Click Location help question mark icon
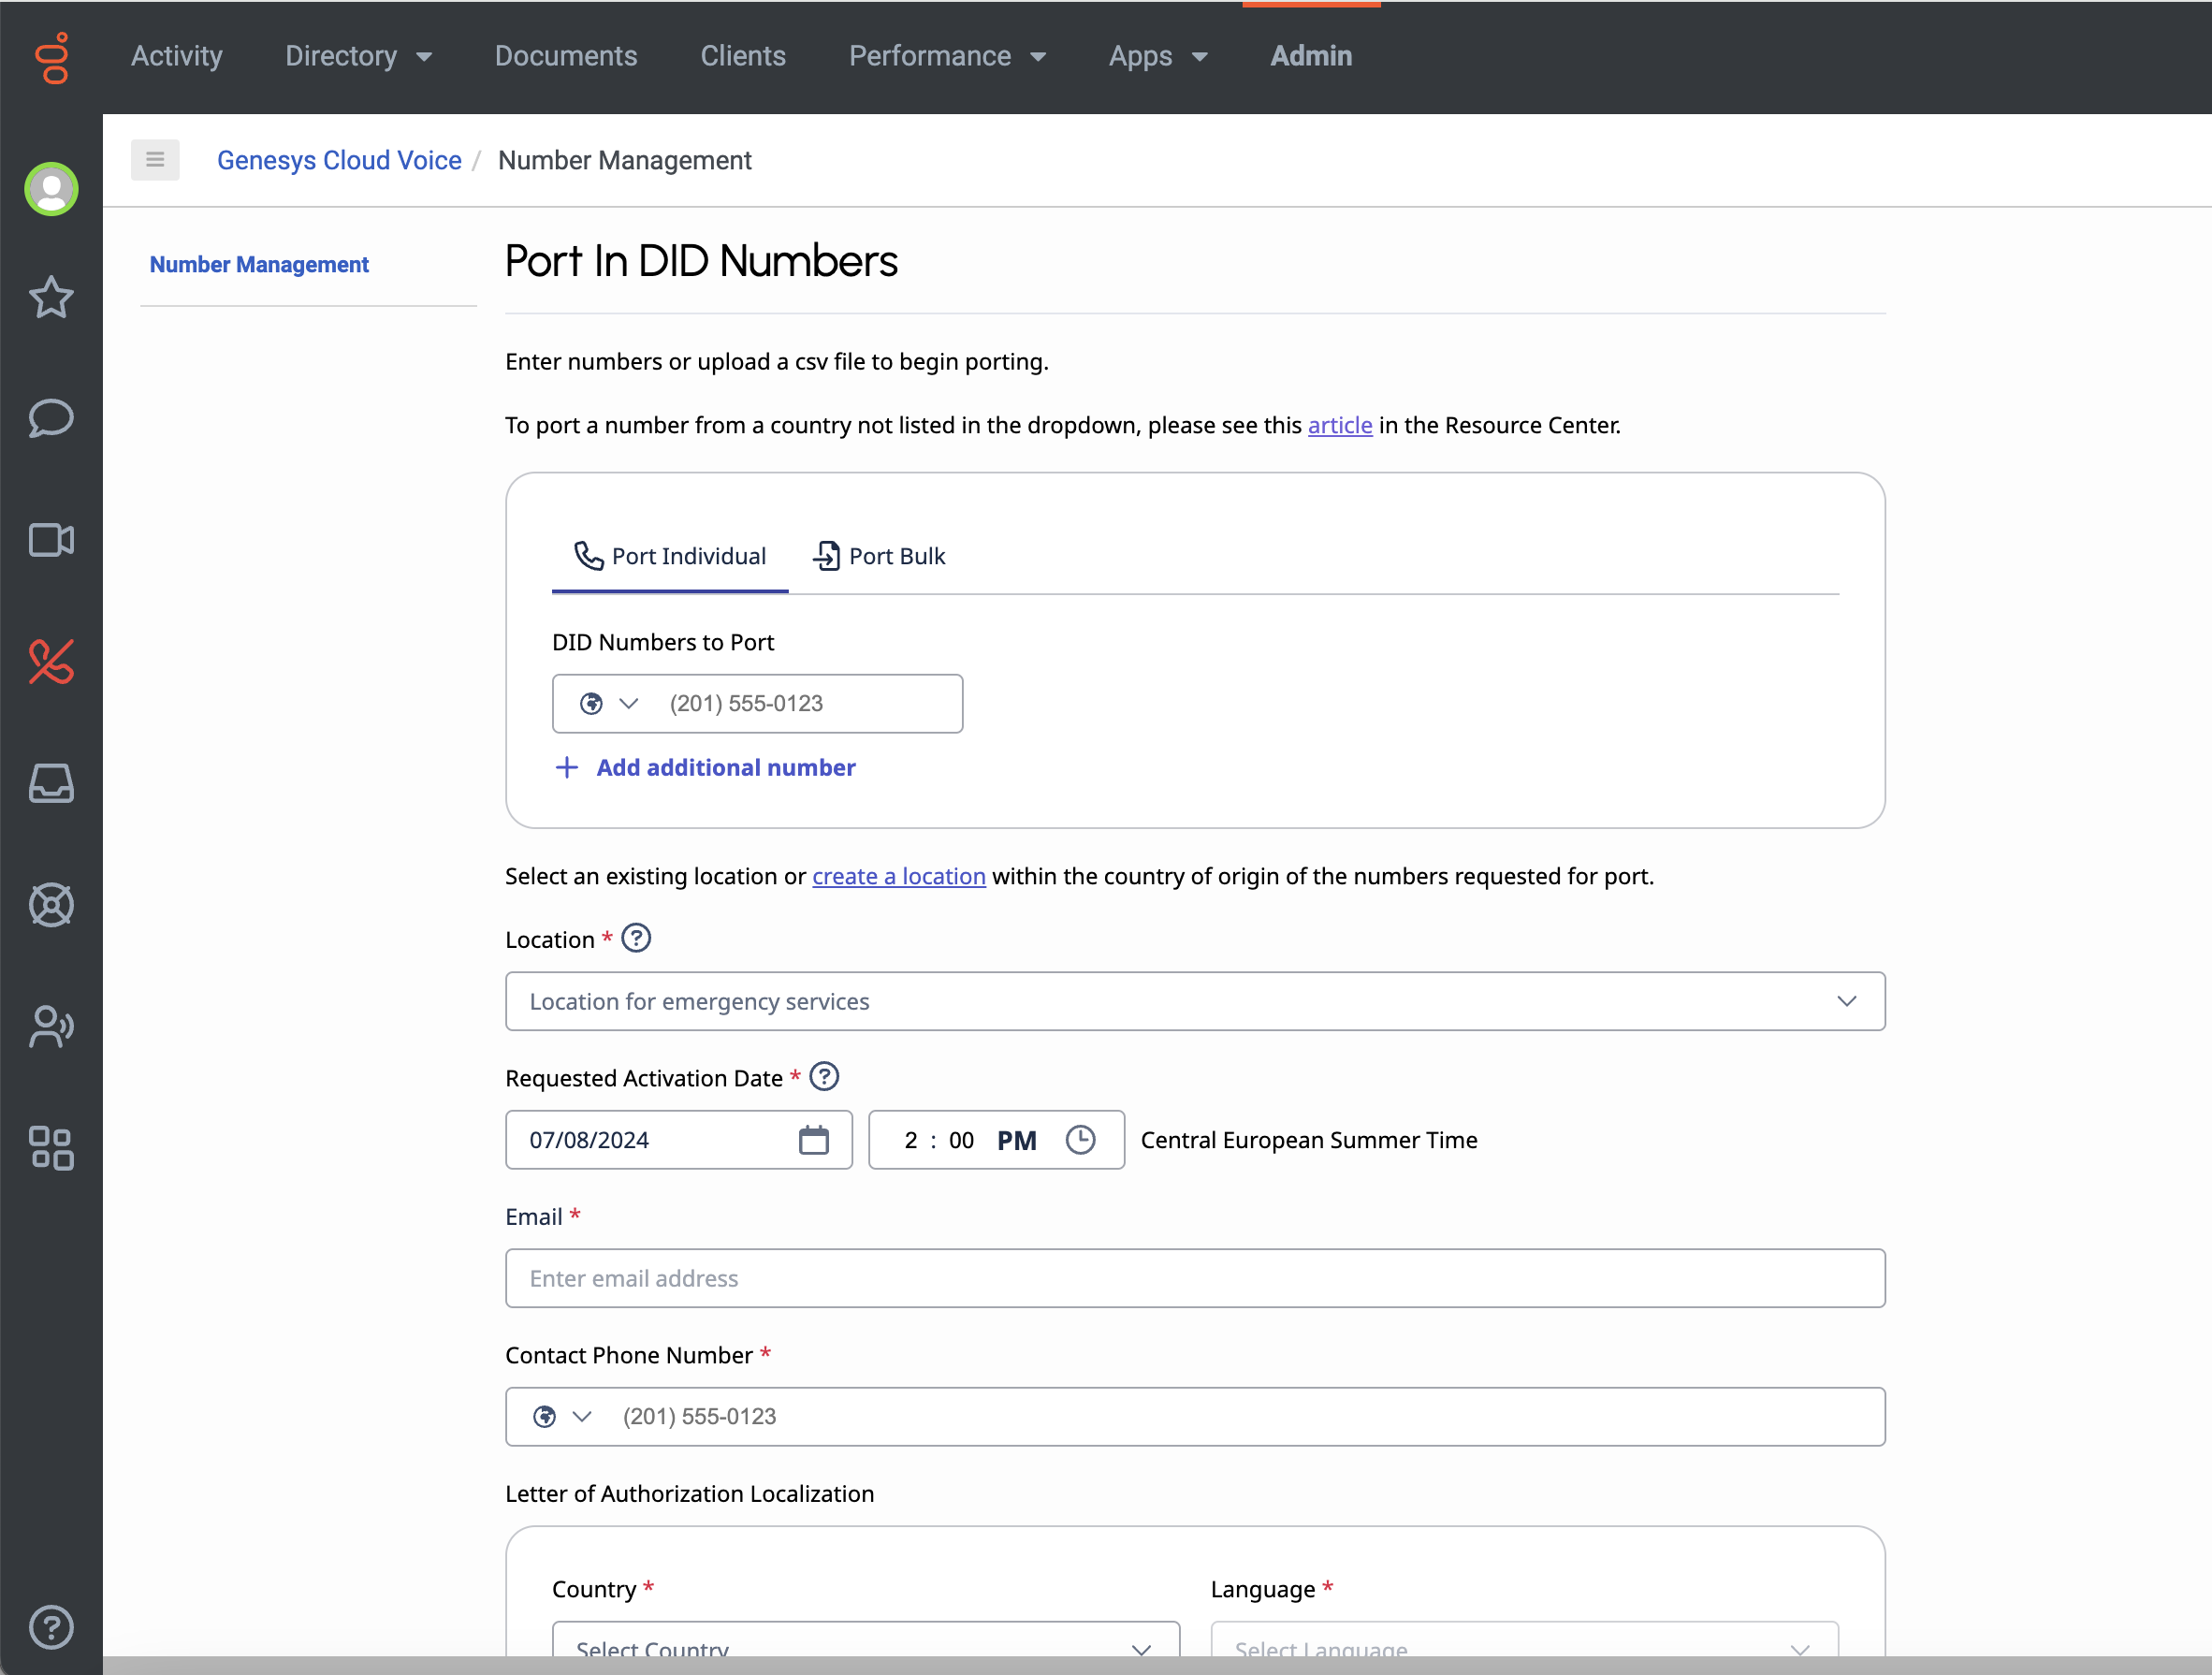Screen dimensions: 2212x1675 click(636, 938)
